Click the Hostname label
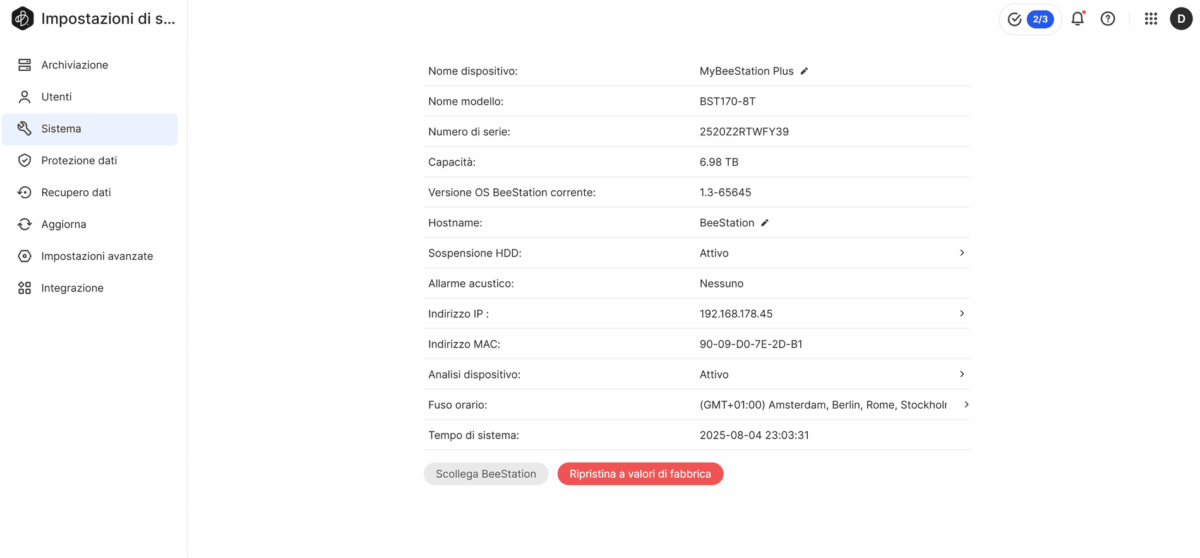The height and width of the screenshot is (558, 1200). [x=455, y=223]
